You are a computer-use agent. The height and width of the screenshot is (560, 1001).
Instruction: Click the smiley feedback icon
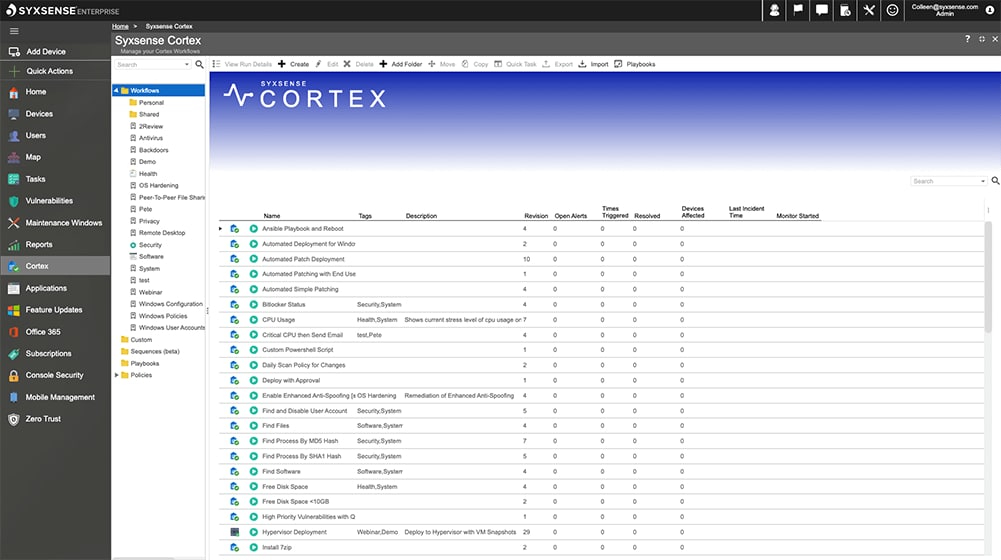coord(892,10)
